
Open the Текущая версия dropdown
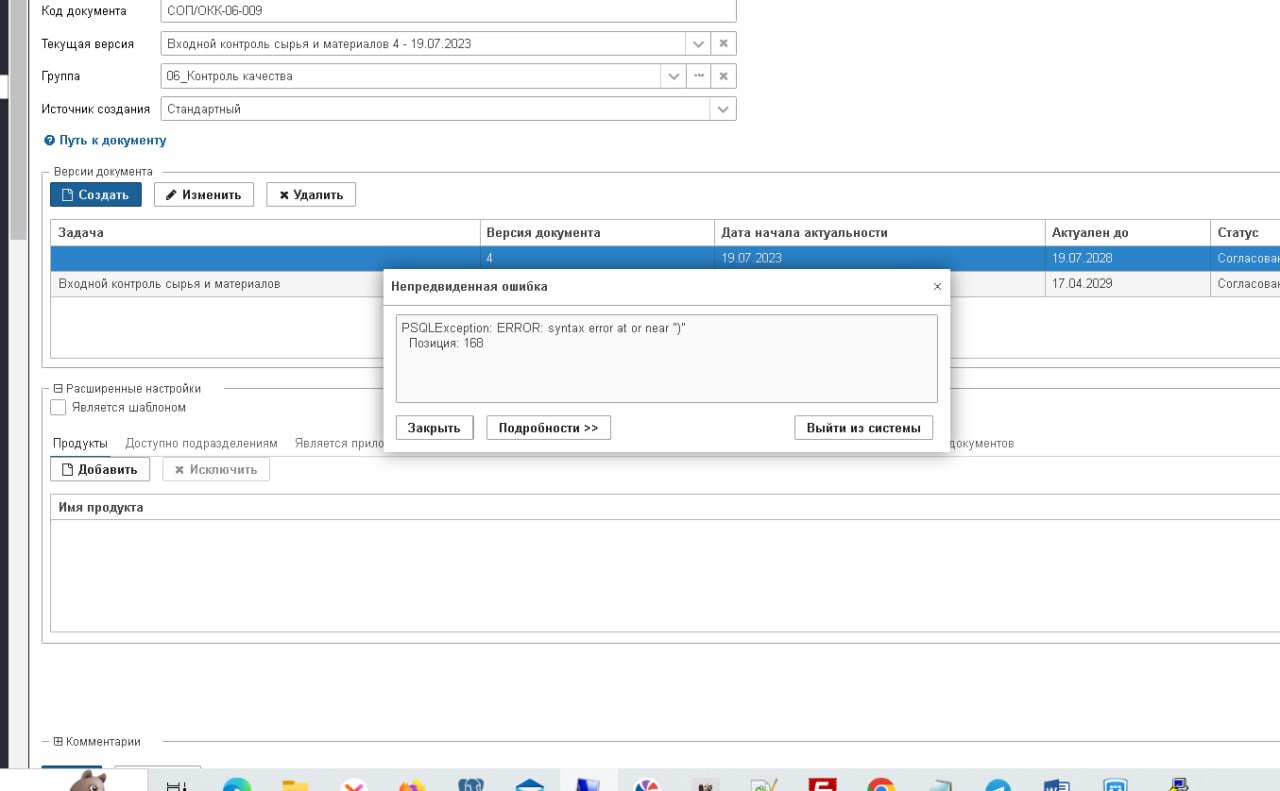(698, 44)
